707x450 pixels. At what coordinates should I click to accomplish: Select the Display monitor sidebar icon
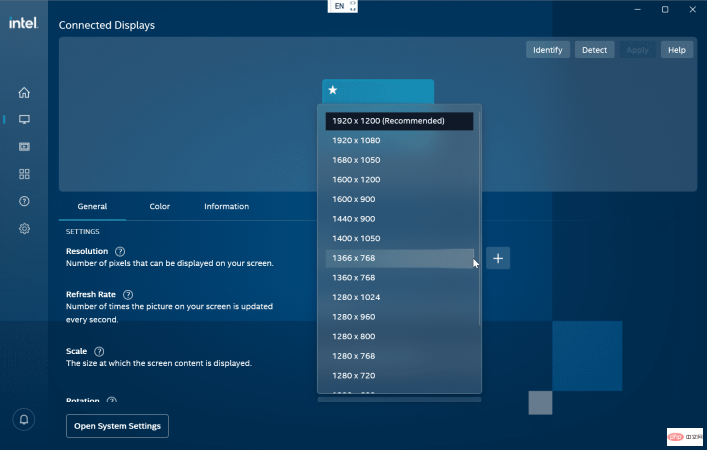coord(24,119)
